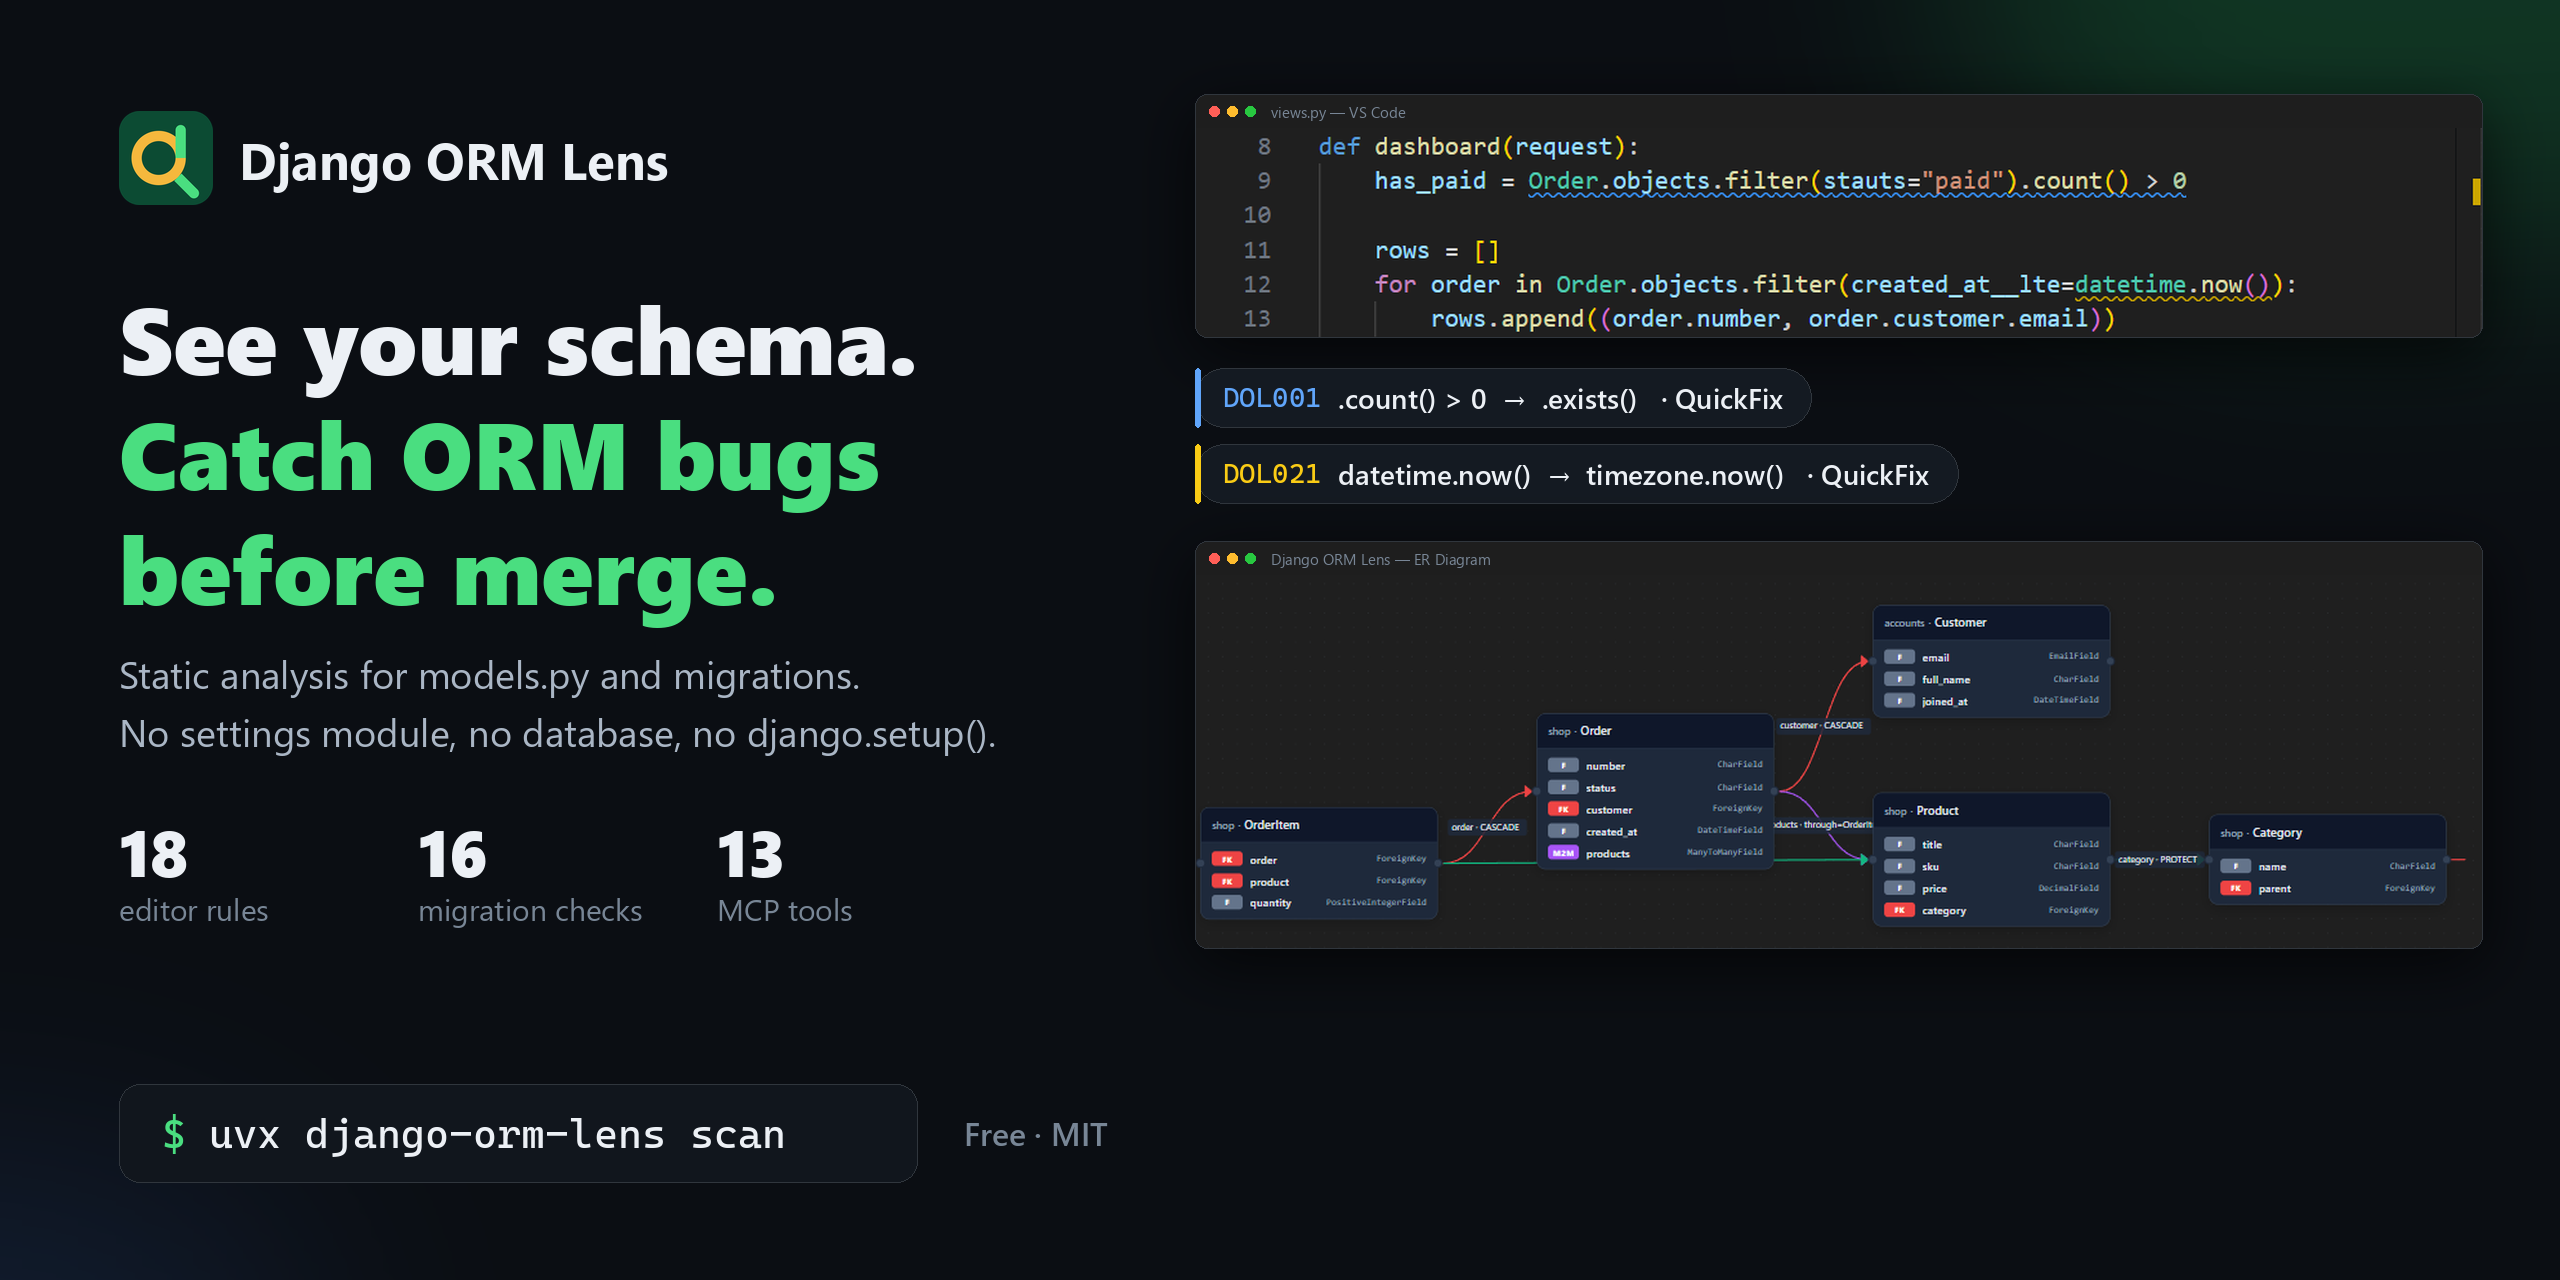The image size is (2560, 1280).
Task: Click the F badge beside Product sku
Action: pyautogui.click(x=1899, y=866)
